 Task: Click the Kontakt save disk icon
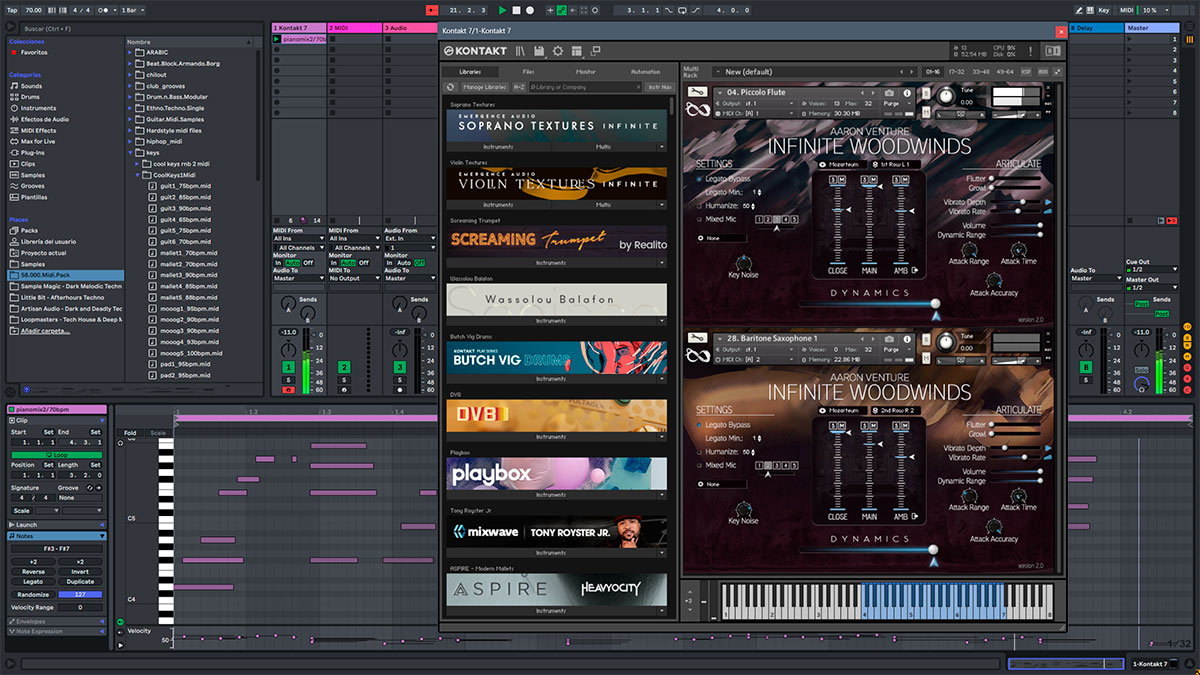[539, 51]
